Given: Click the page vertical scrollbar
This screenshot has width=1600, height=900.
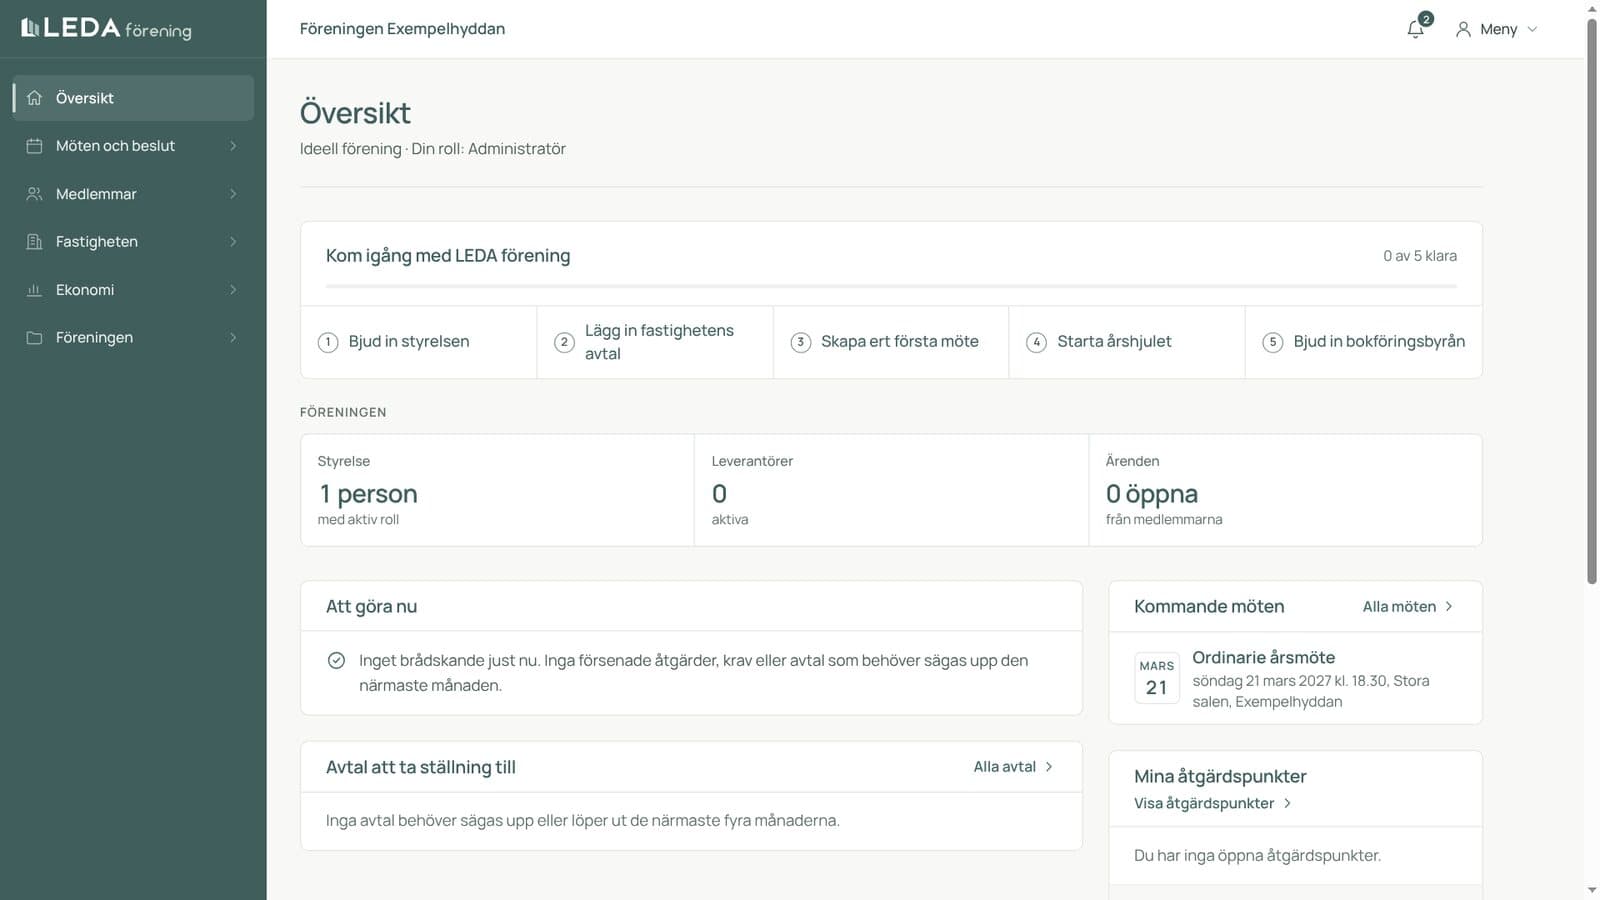Looking at the screenshot, I should [x=1592, y=300].
